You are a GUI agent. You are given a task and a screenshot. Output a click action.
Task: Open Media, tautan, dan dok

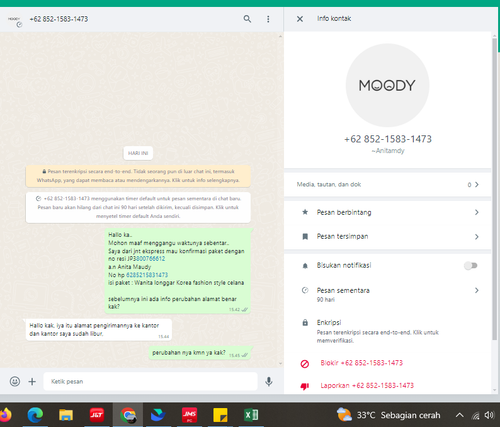pos(387,185)
